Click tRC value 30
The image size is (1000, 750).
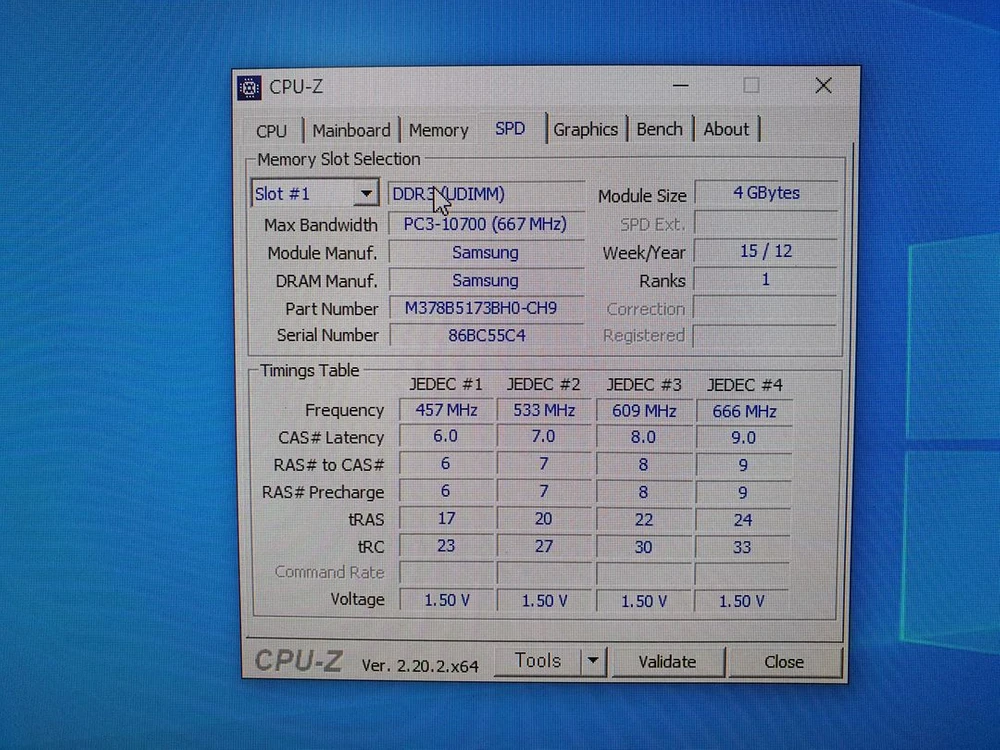(643, 547)
